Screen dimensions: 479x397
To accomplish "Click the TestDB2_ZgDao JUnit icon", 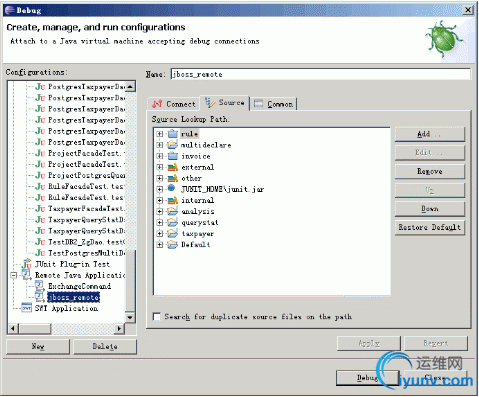I will click(40, 242).
